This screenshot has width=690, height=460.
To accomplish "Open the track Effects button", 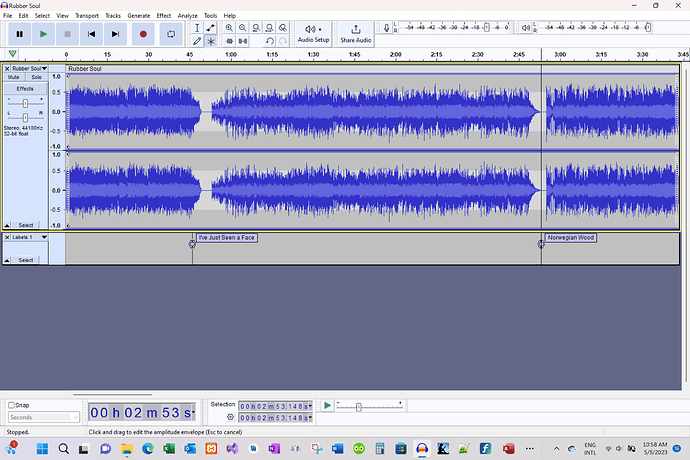I will (x=25, y=88).
